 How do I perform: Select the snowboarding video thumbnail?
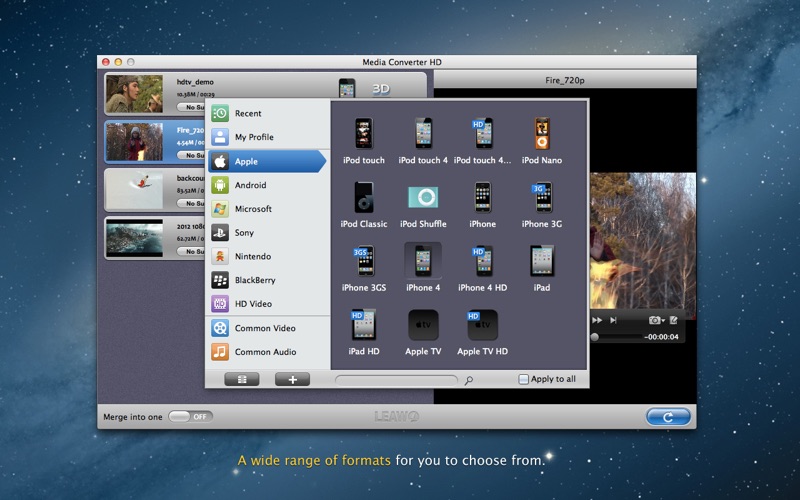click(x=134, y=190)
